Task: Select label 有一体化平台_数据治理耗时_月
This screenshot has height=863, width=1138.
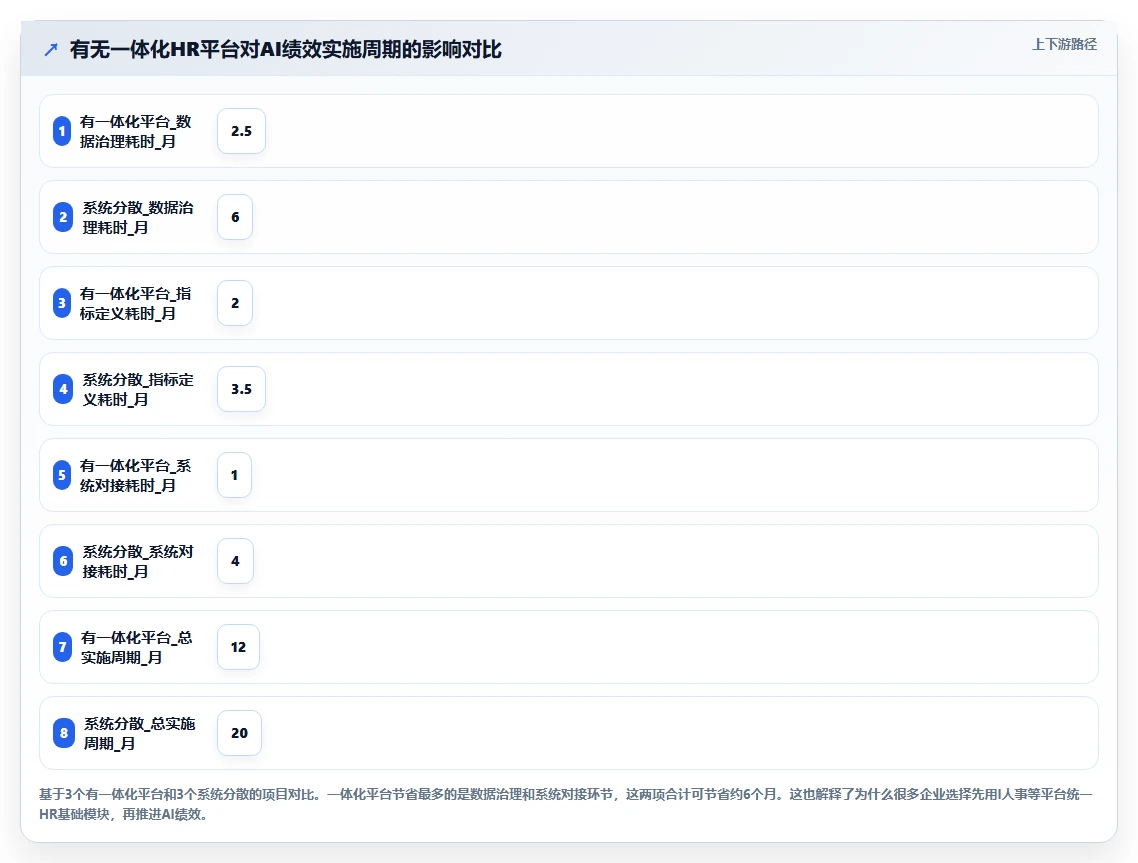Action: point(136,131)
